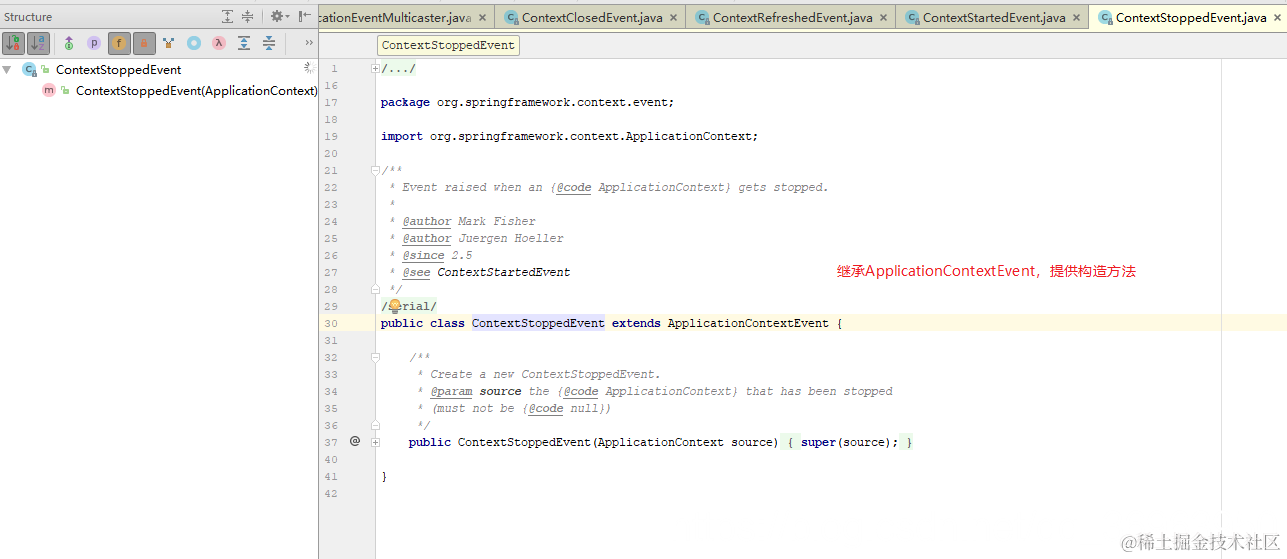Toggle Show non-public members lock icon
This screenshot has height=559, width=1287.
click(144, 43)
